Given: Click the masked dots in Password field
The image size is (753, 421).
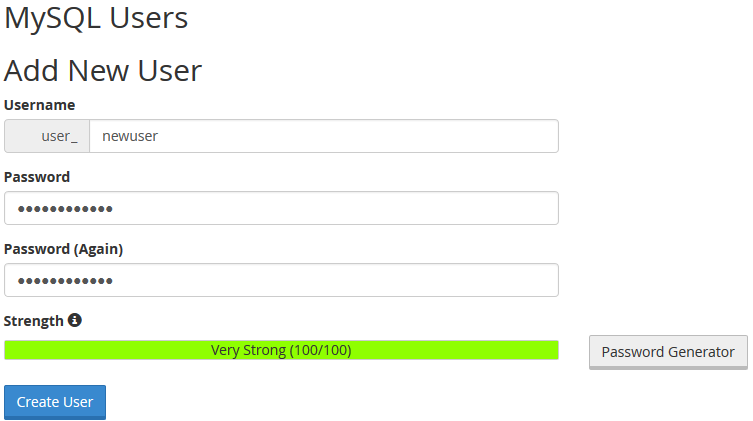Looking at the screenshot, I should click(65, 209).
